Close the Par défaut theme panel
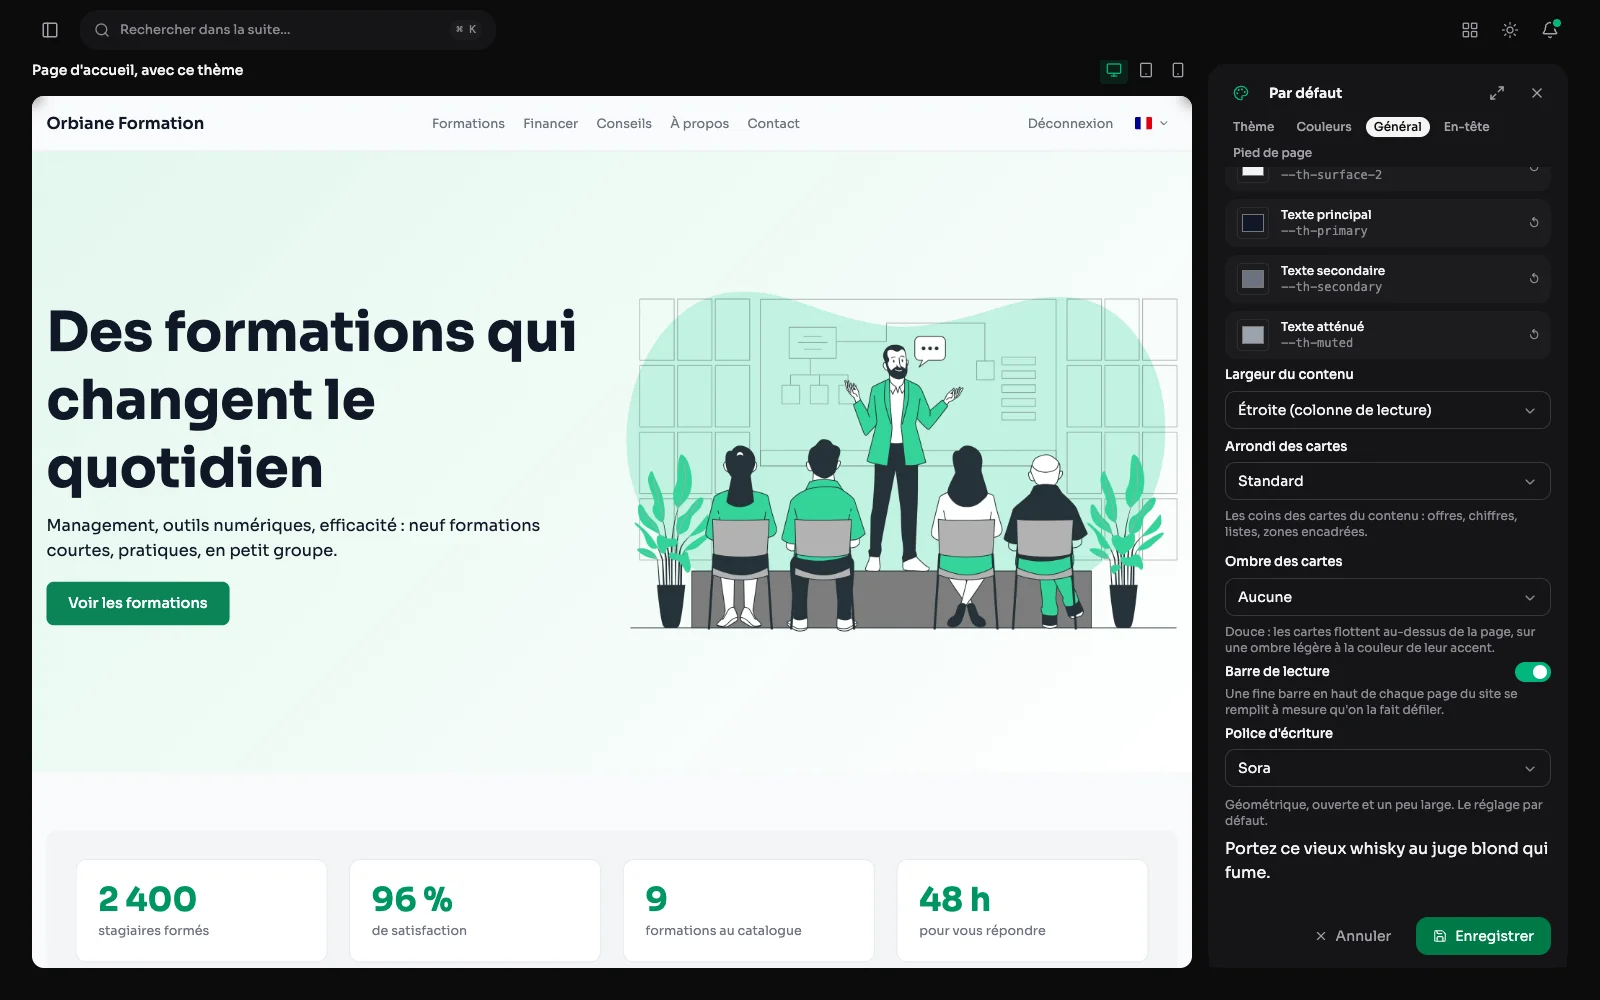The height and width of the screenshot is (1000, 1600). [x=1537, y=93]
